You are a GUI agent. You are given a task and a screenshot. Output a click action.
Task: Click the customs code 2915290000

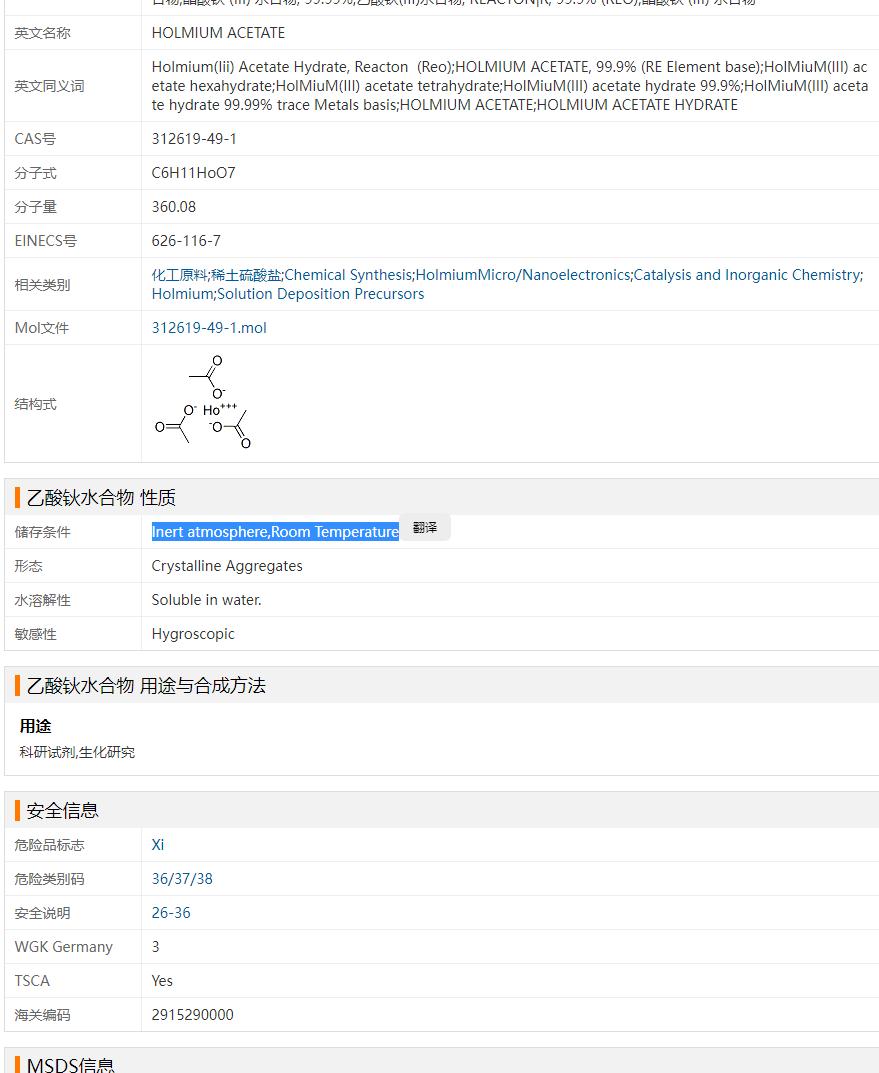click(x=192, y=1015)
